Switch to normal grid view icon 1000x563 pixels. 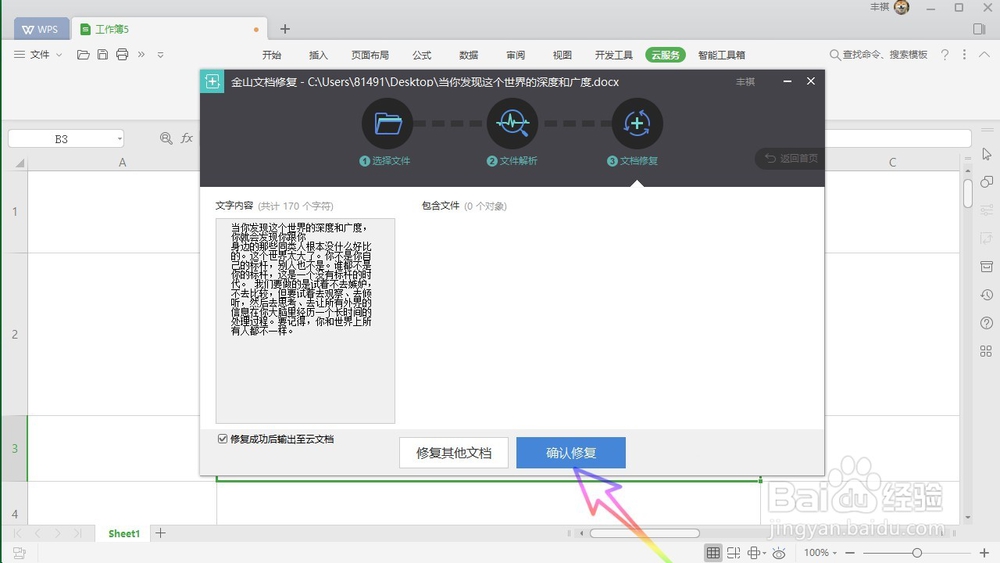(x=713, y=553)
